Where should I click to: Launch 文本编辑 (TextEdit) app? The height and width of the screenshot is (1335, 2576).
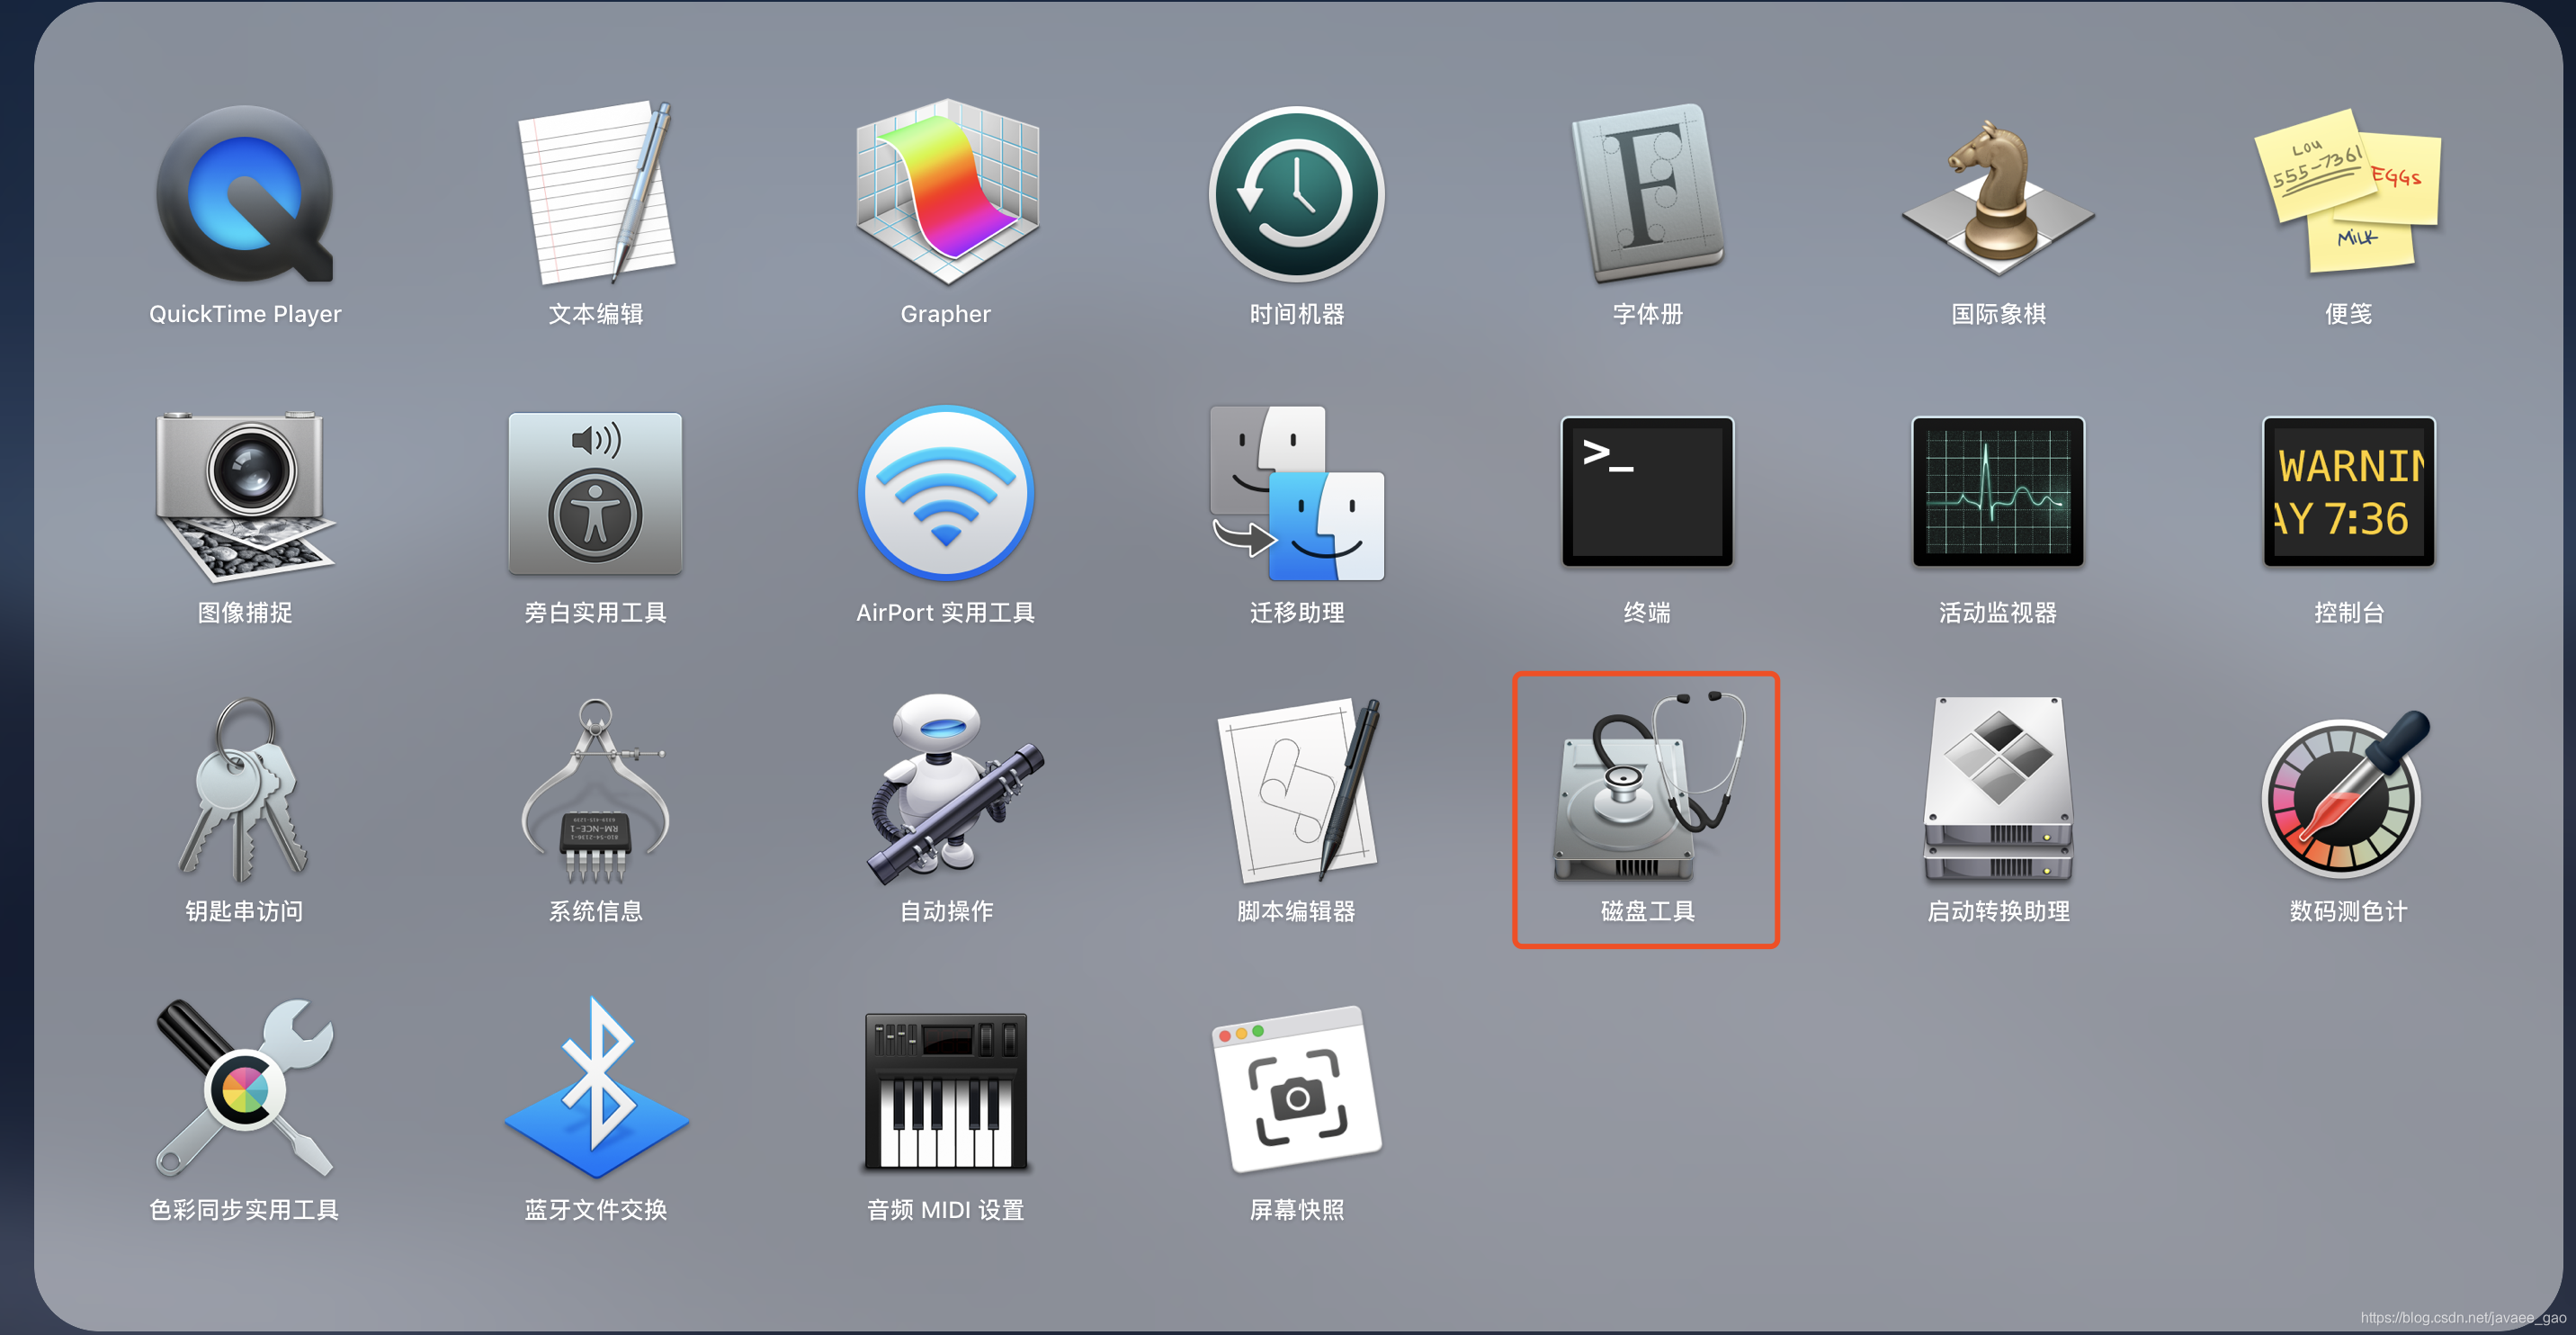pyautogui.click(x=596, y=192)
